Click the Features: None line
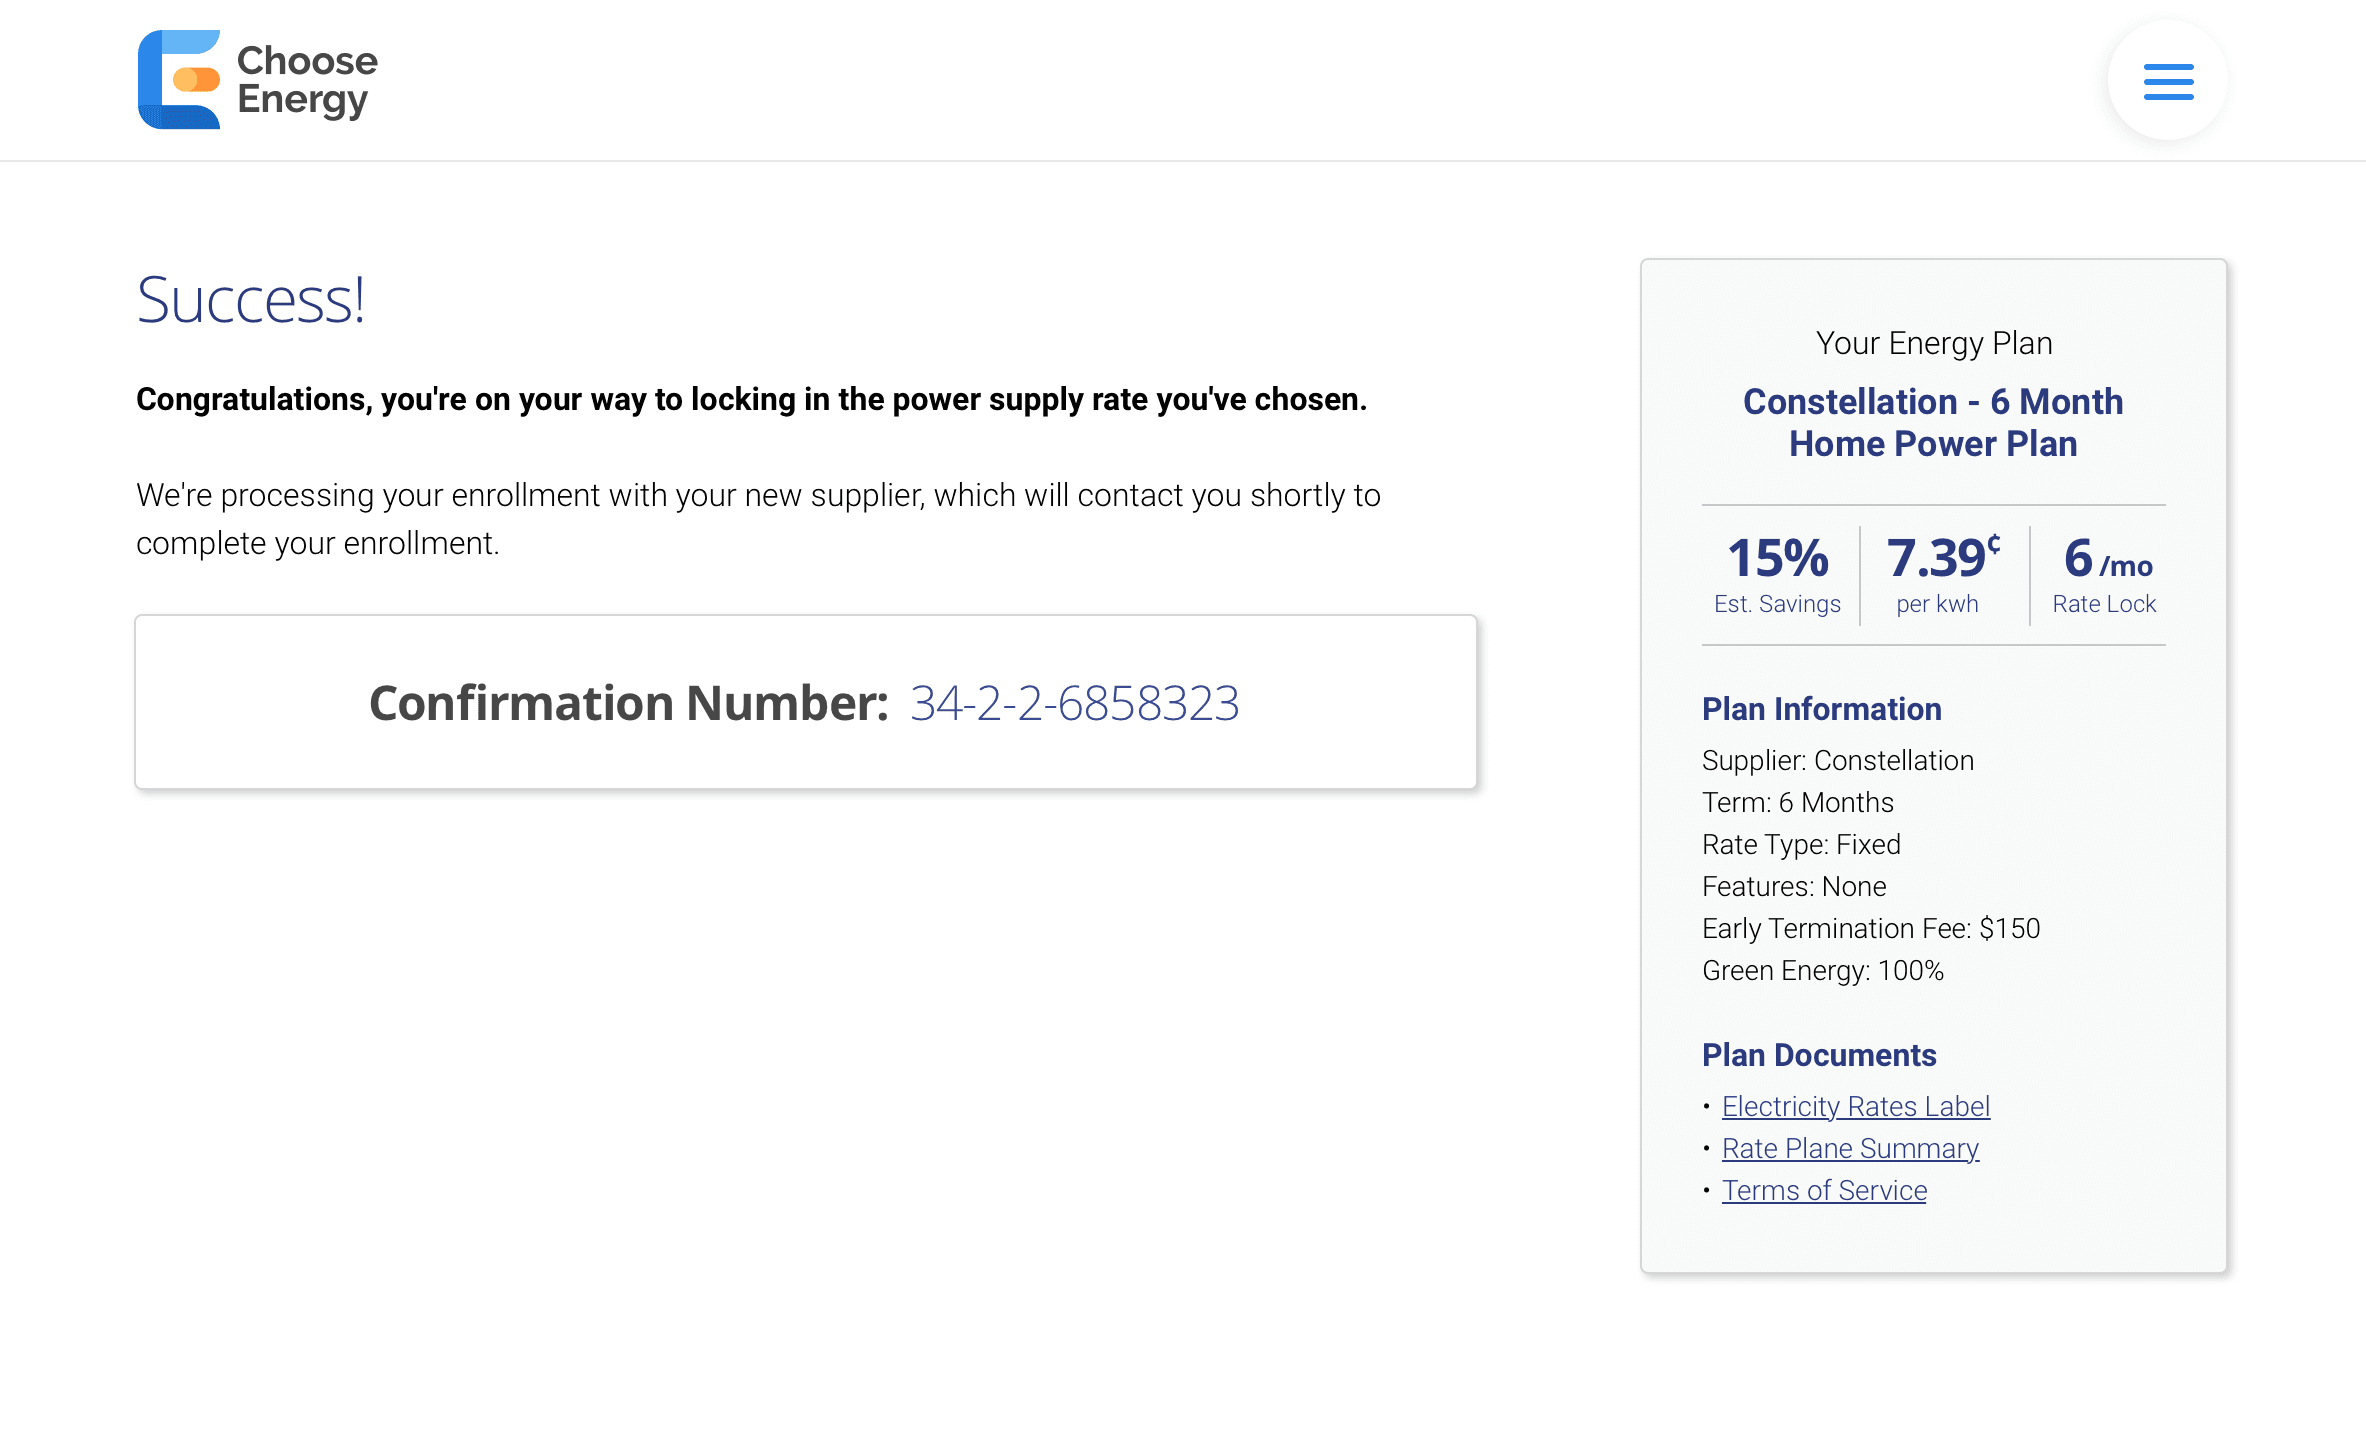Image resolution: width=2366 pixels, height=1450 pixels. click(x=1794, y=886)
